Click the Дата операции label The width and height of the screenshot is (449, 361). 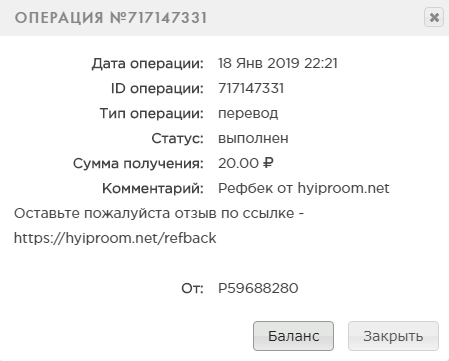click(148, 64)
